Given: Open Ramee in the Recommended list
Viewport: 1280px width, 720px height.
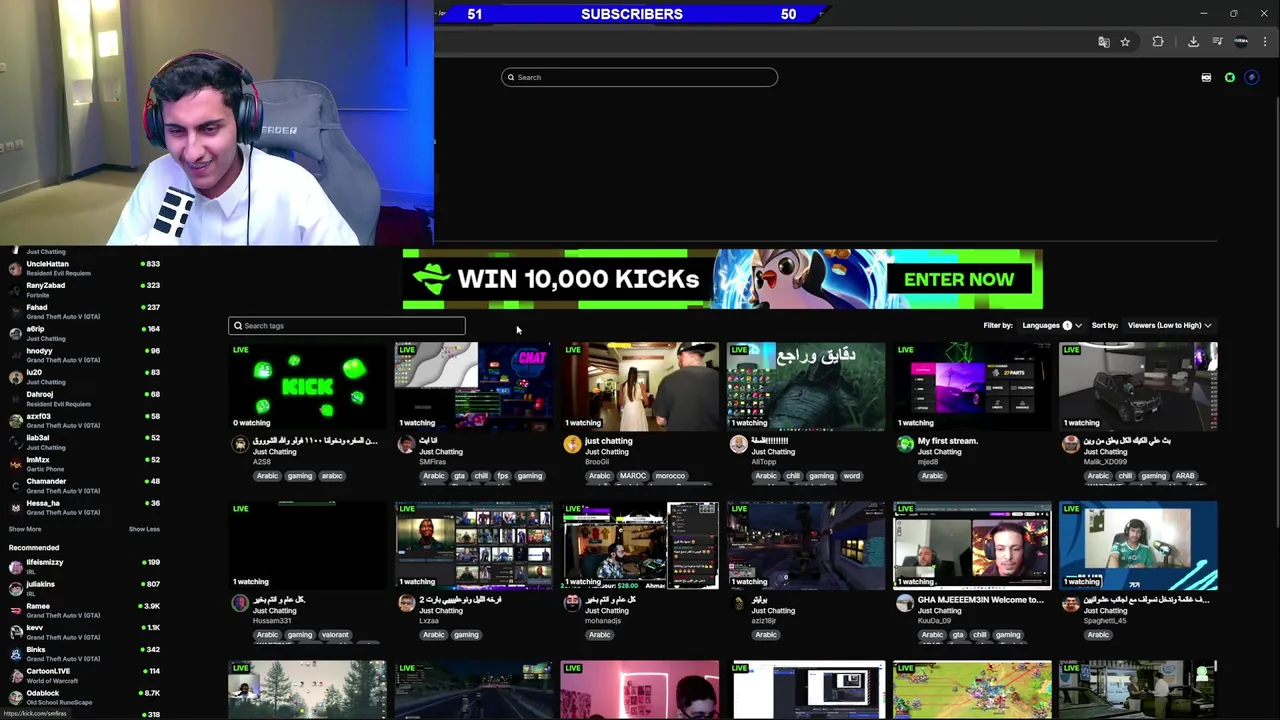Looking at the screenshot, I should point(85,610).
